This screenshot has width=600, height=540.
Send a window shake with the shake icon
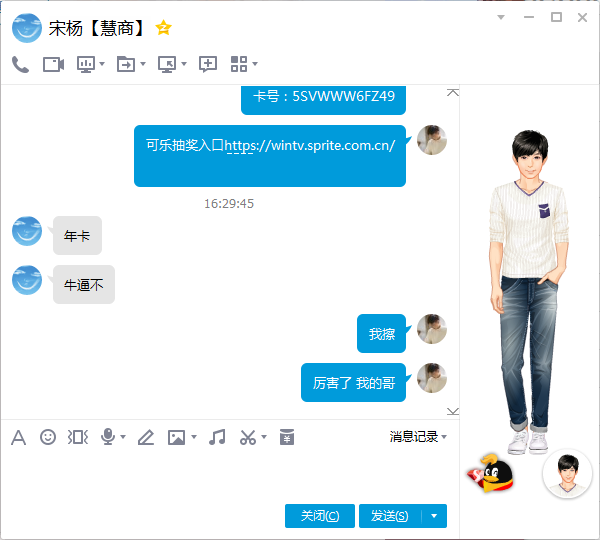point(78,437)
